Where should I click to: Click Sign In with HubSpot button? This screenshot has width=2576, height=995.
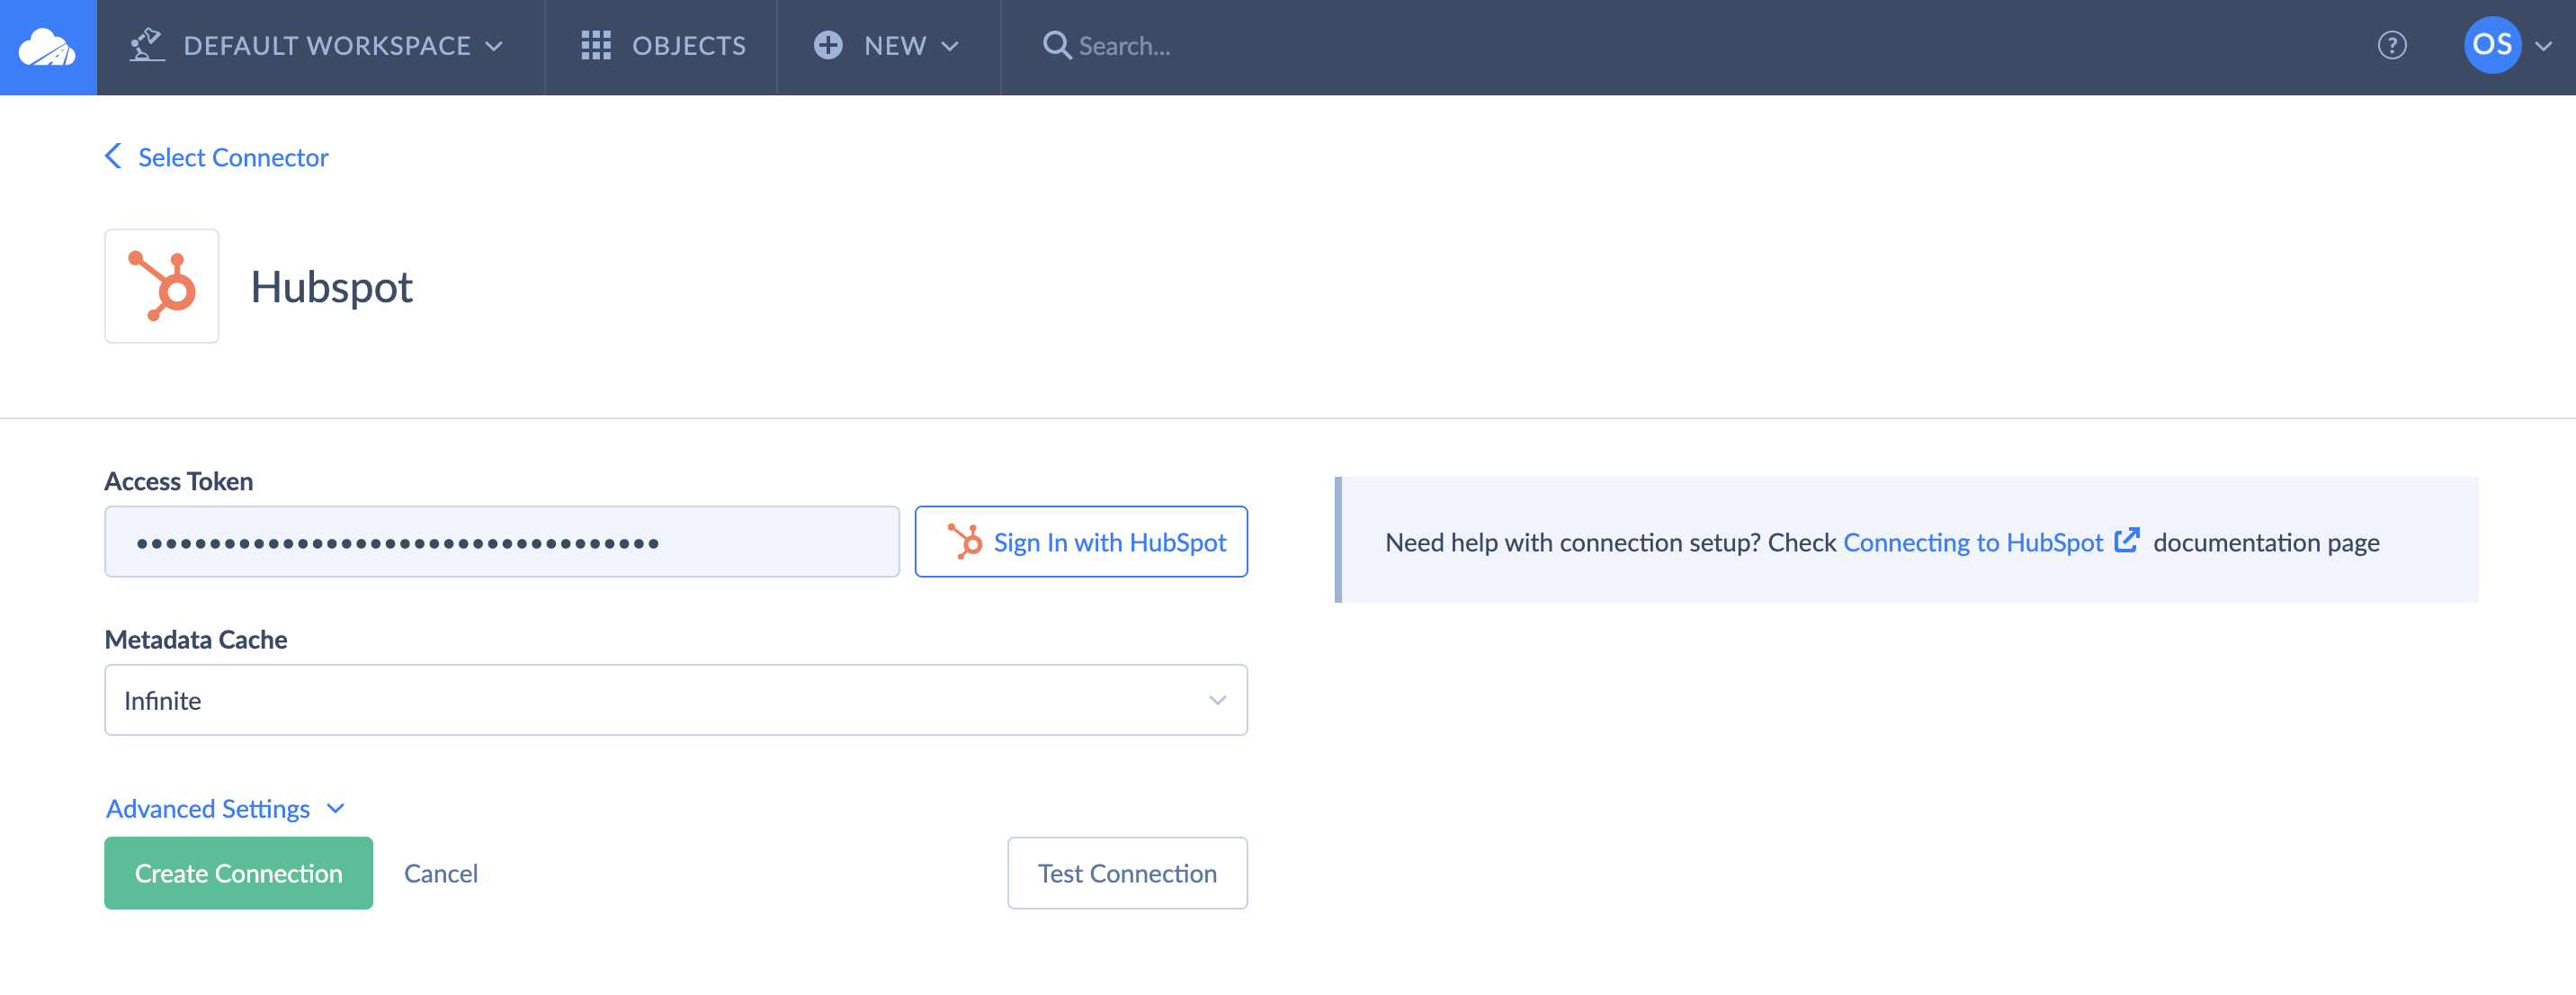point(1080,541)
